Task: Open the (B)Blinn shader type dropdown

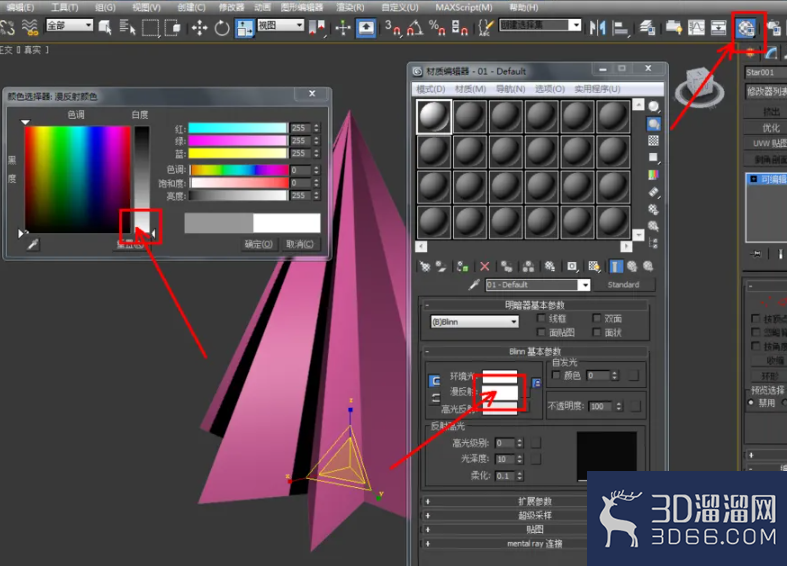Action: (474, 322)
